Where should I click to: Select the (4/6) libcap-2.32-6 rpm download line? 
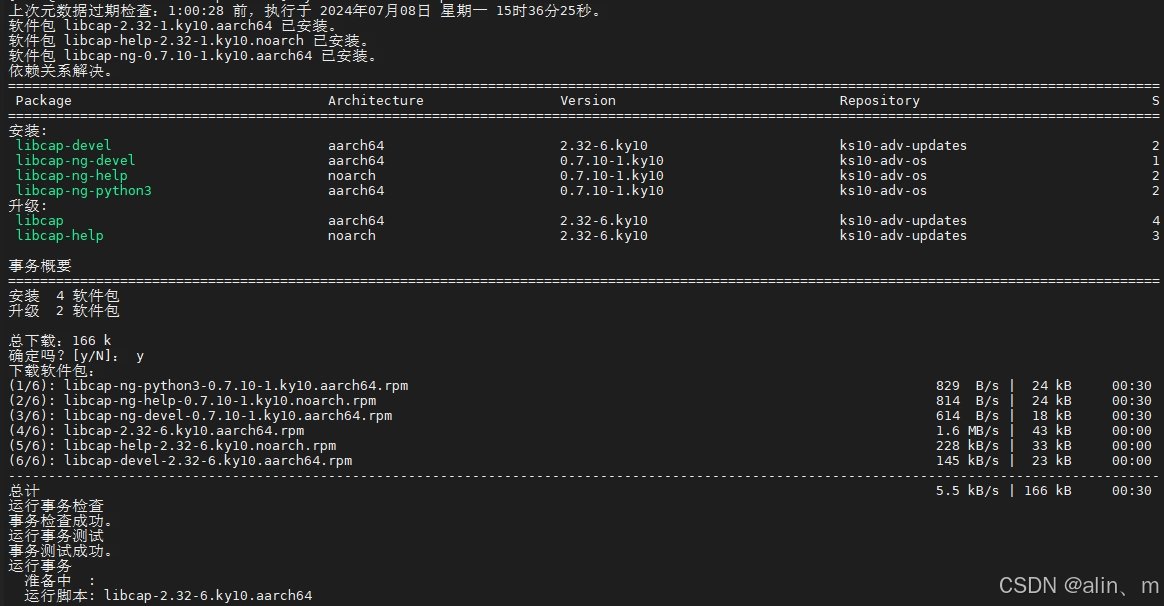point(156,431)
